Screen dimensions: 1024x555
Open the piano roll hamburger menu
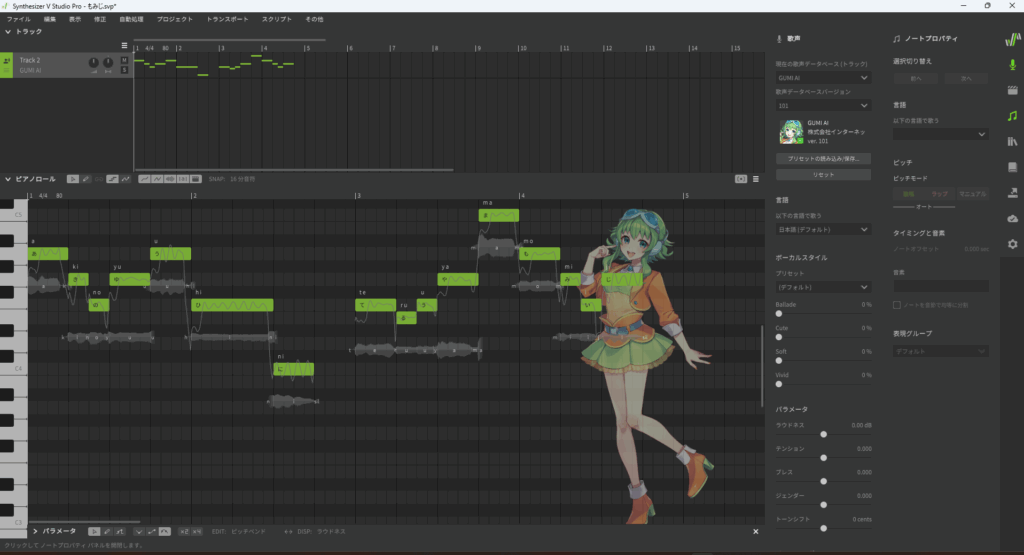[x=756, y=179]
